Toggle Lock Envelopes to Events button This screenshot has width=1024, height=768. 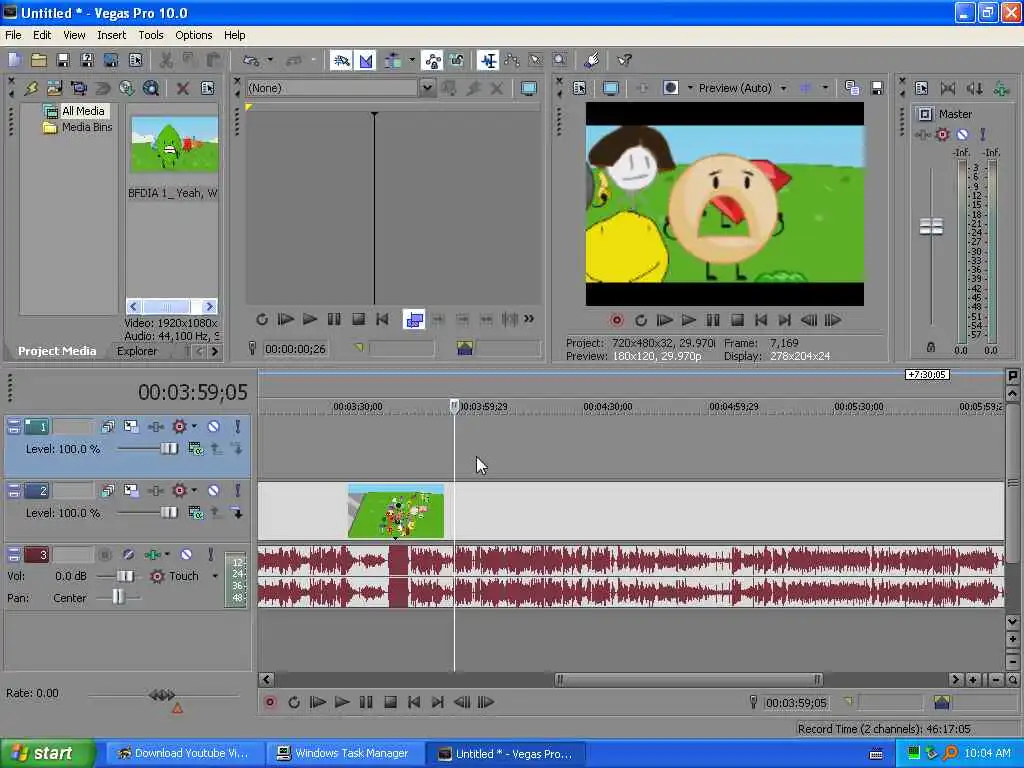click(432, 61)
